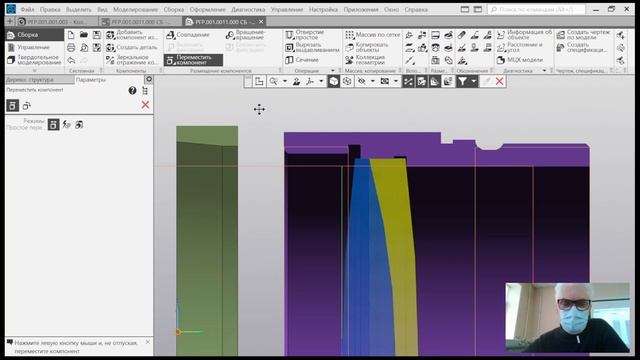Expand toolbar sets list under Твердотельное моделирование

click(x=35, y=71)
